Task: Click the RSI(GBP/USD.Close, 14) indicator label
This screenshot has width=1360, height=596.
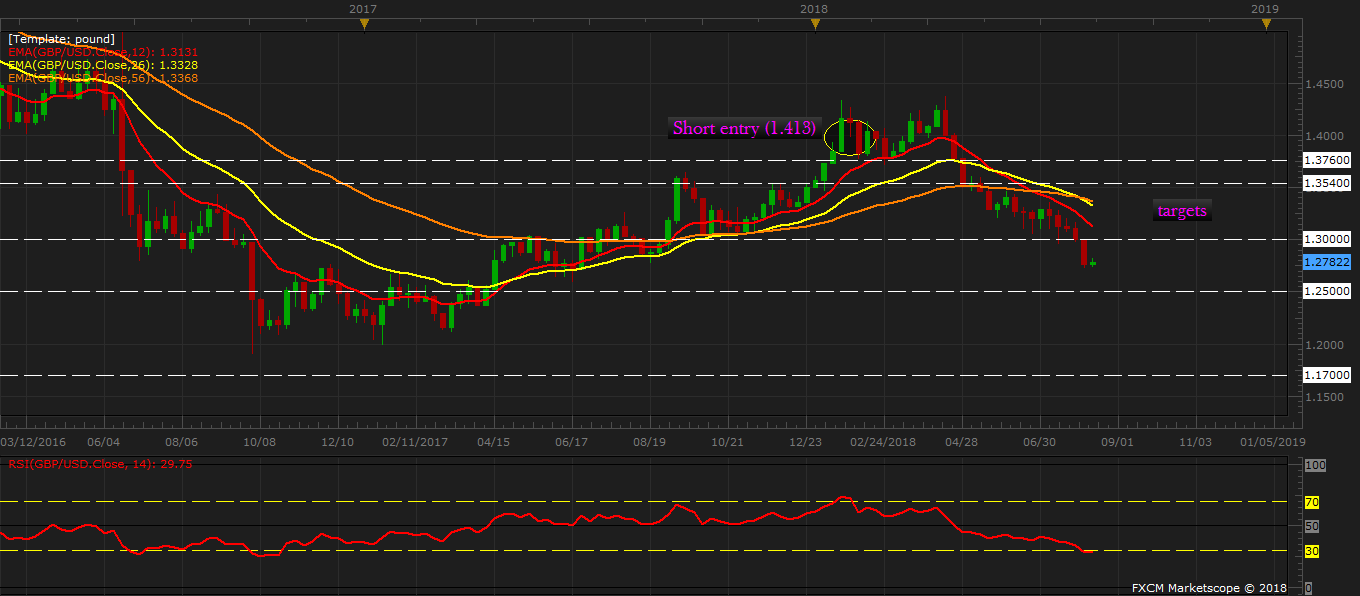Action: 100,463
